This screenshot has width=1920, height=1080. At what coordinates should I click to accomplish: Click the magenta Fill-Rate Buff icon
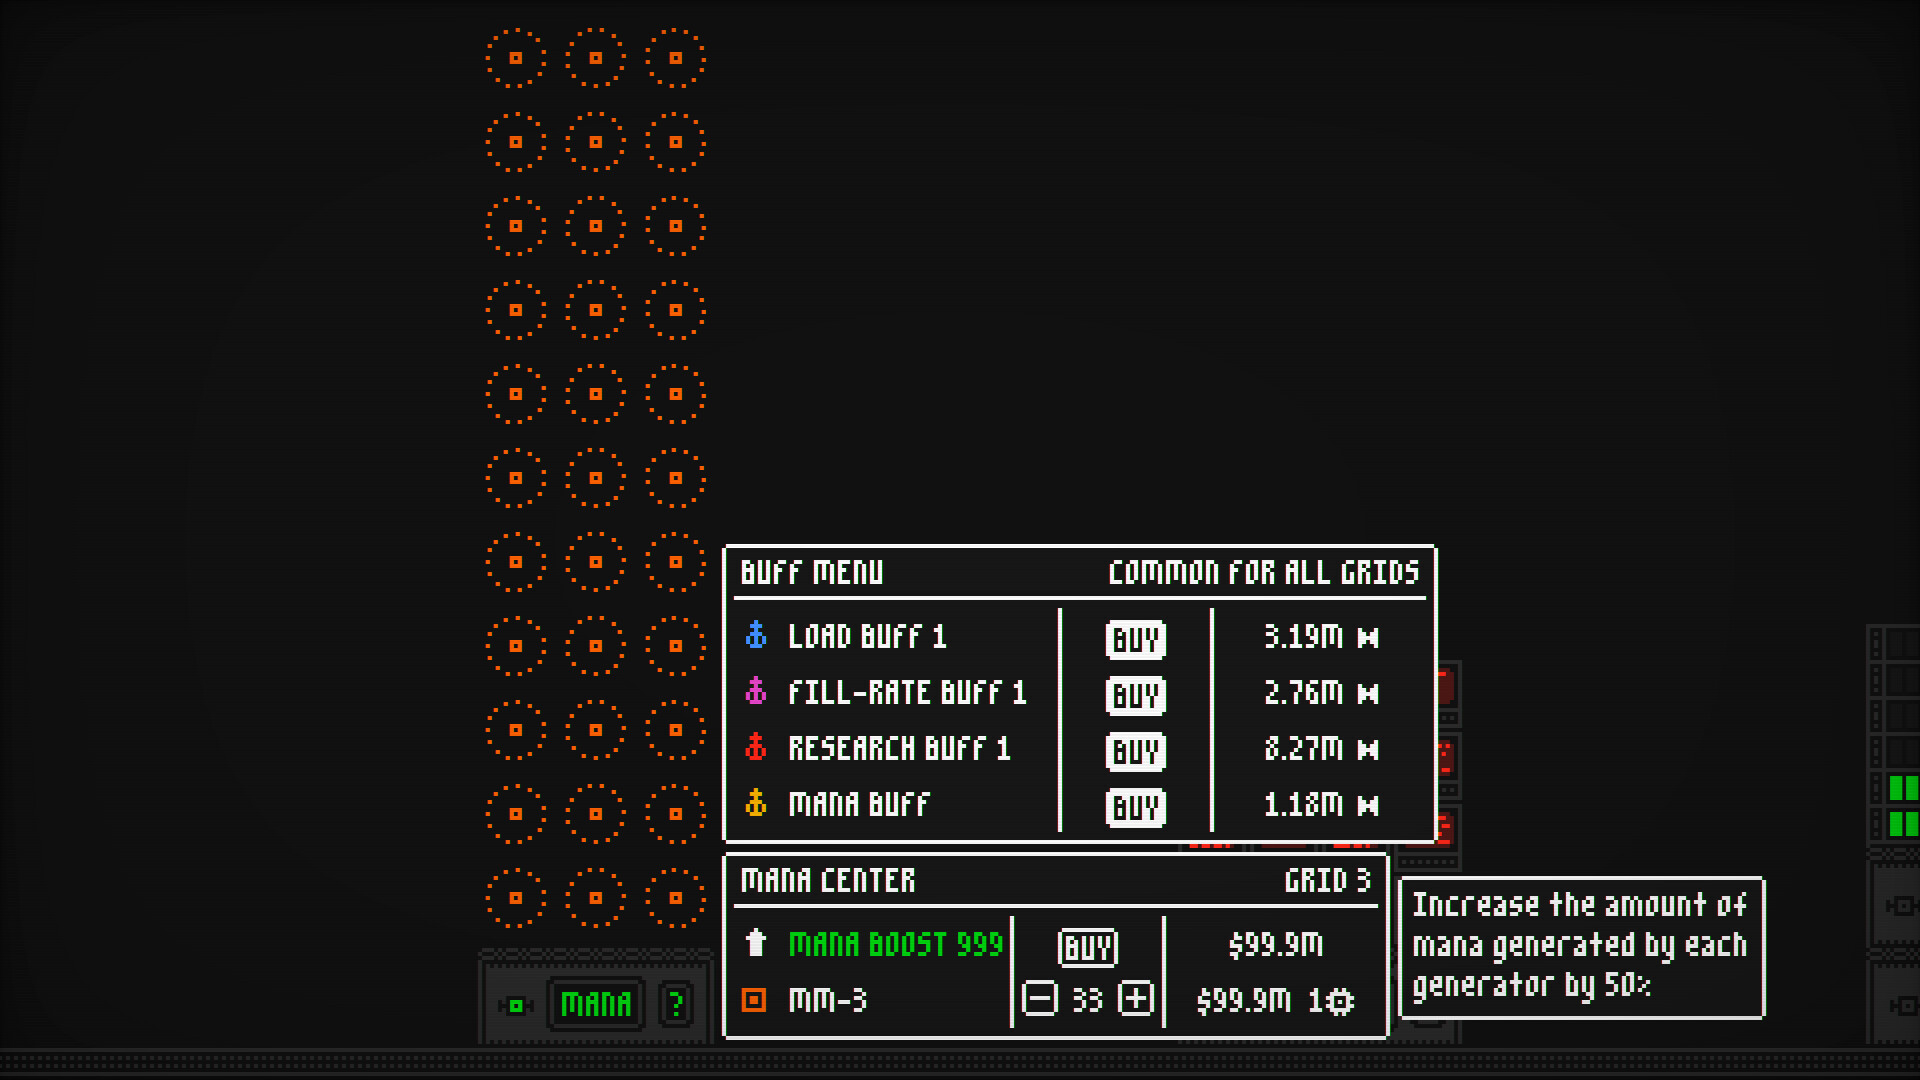(756, 692)
